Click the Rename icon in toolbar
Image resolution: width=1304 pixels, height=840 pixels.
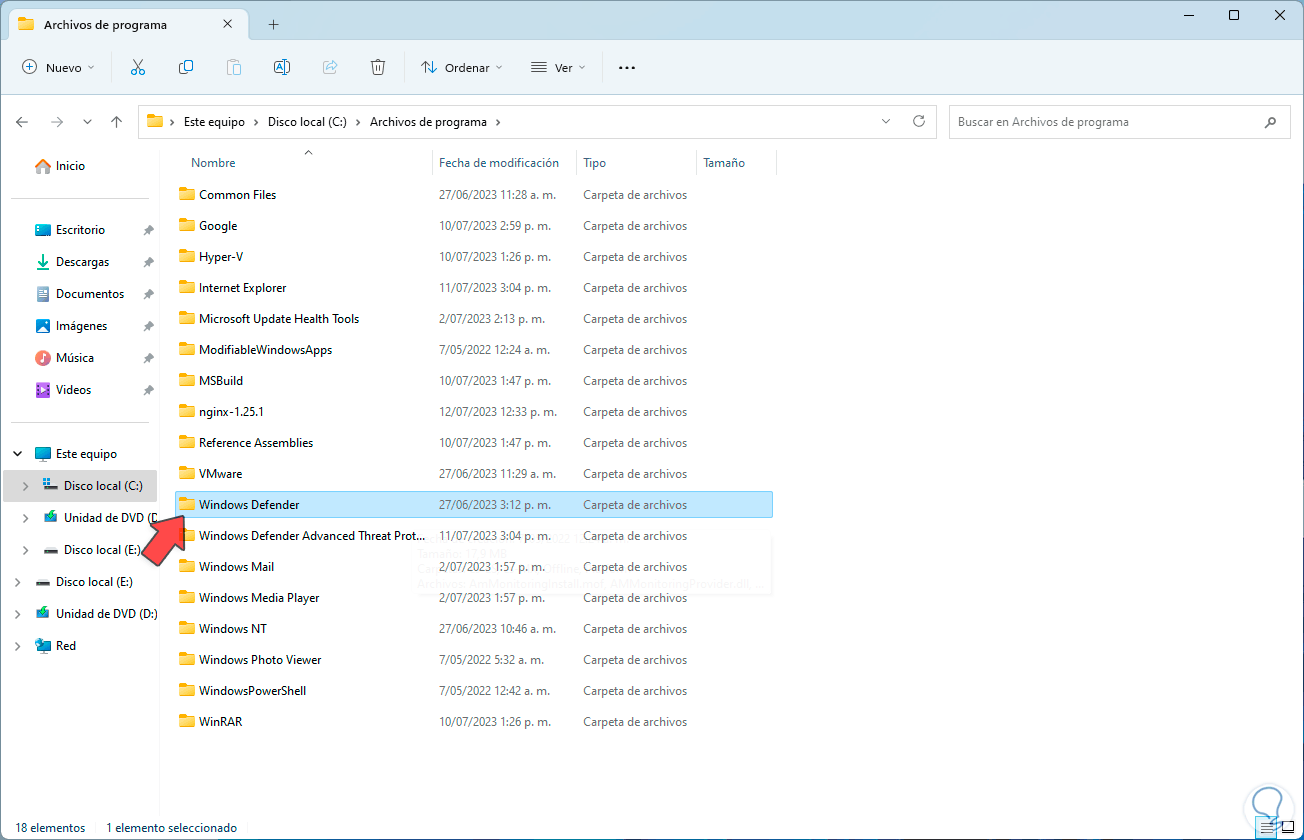(x=282, y=67)
